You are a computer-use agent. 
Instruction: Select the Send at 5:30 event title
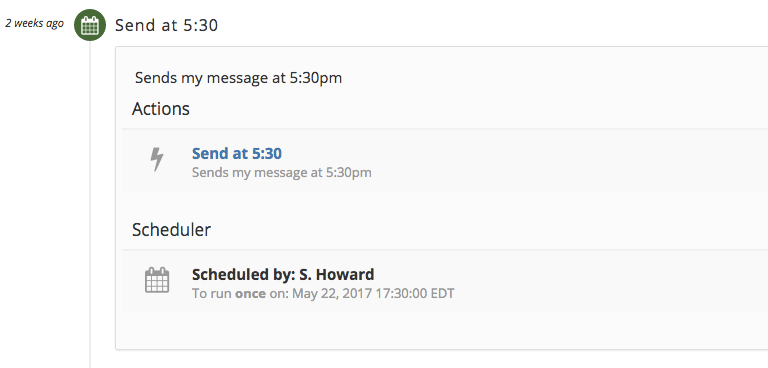click(x=167, y=25)
